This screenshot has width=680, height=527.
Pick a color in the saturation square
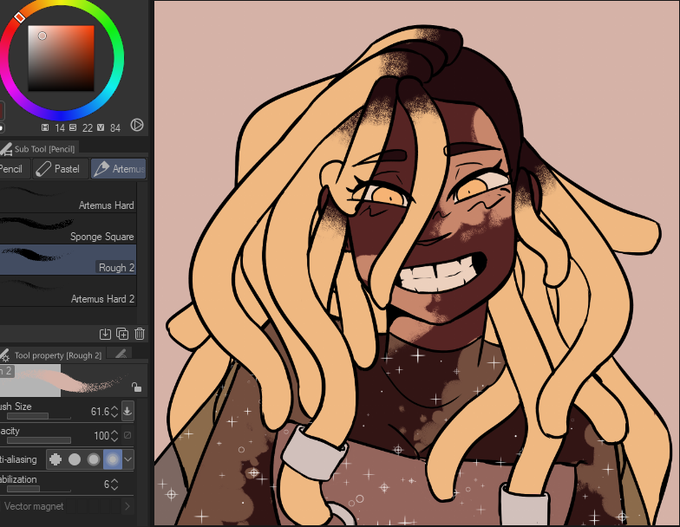[x=61, y=58]
